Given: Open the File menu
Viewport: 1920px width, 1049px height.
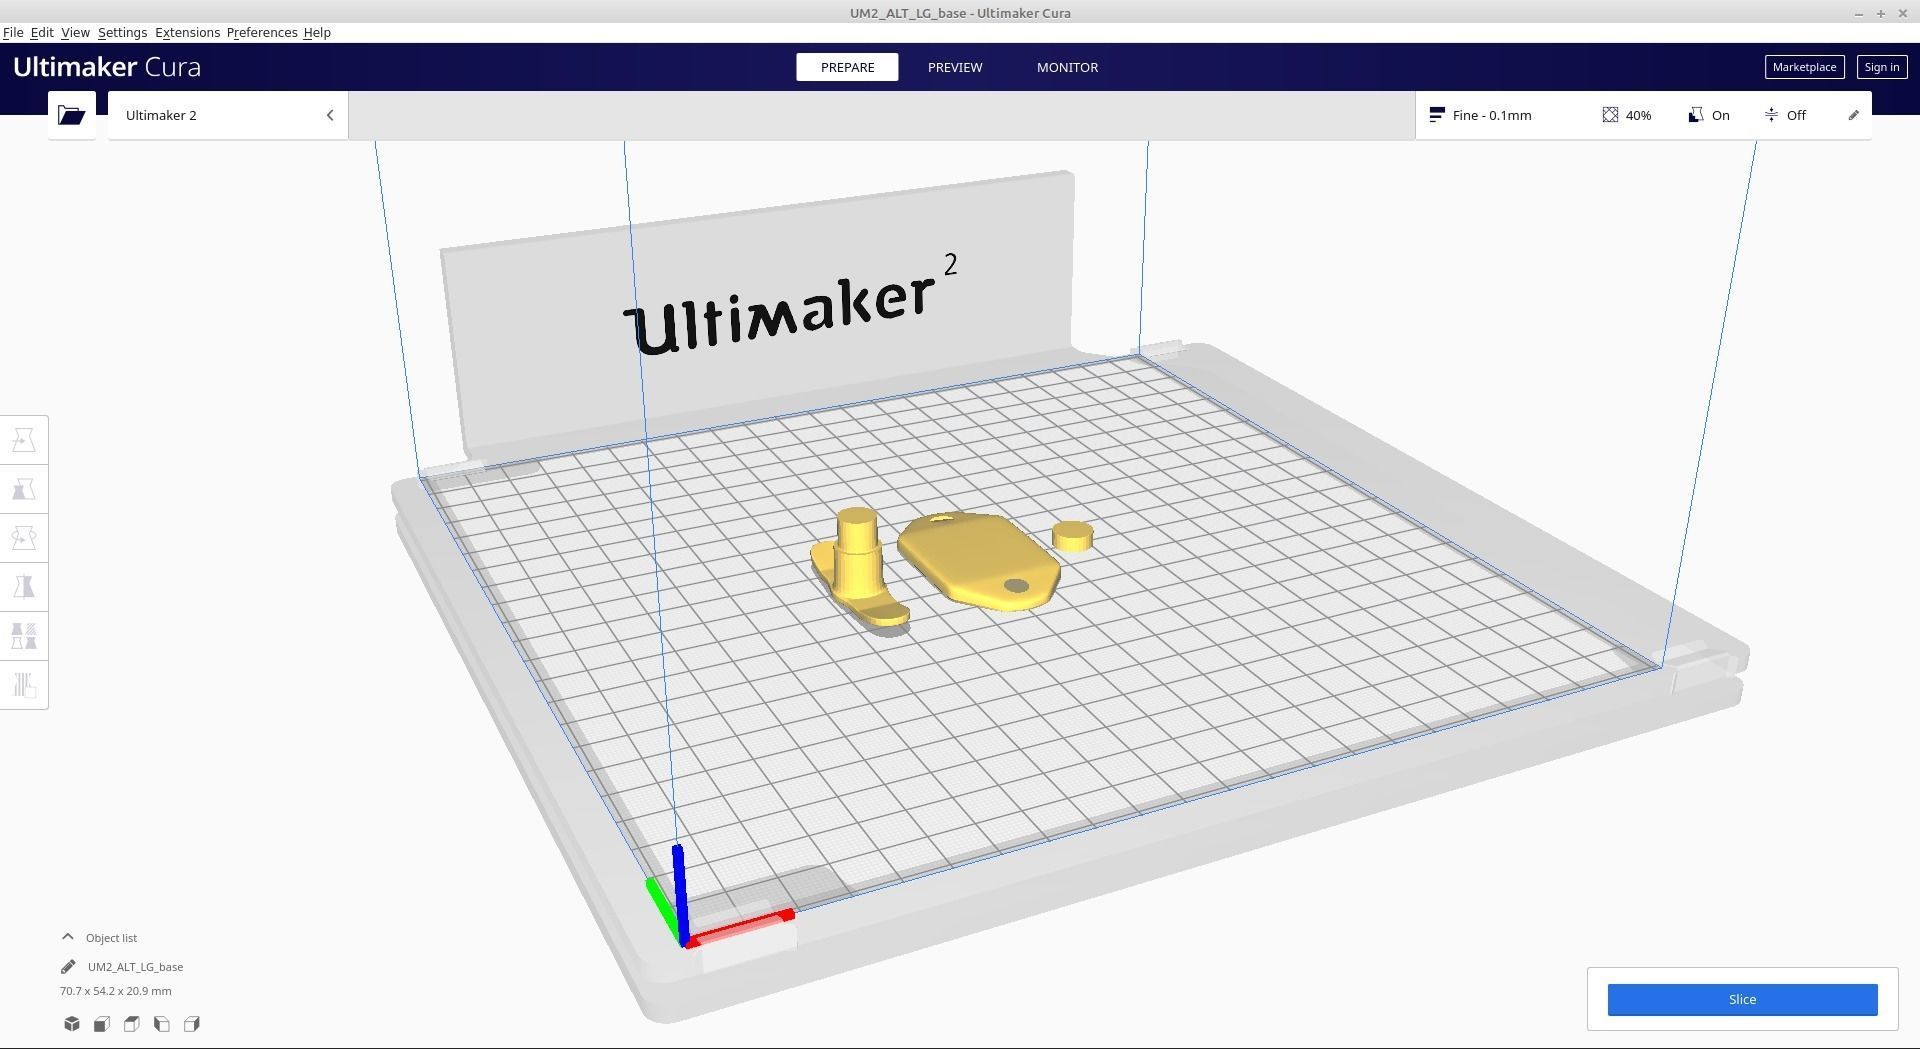Looking at the screenshot, I should [13, 33].
